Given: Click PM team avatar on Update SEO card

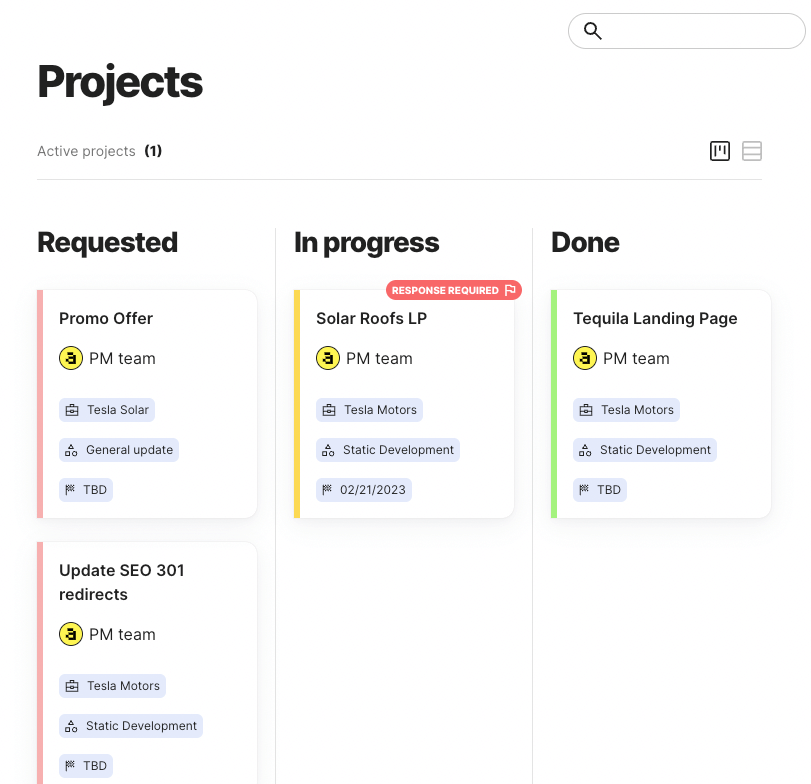Looking at the screenshot, I should click(x=71, y=634).
